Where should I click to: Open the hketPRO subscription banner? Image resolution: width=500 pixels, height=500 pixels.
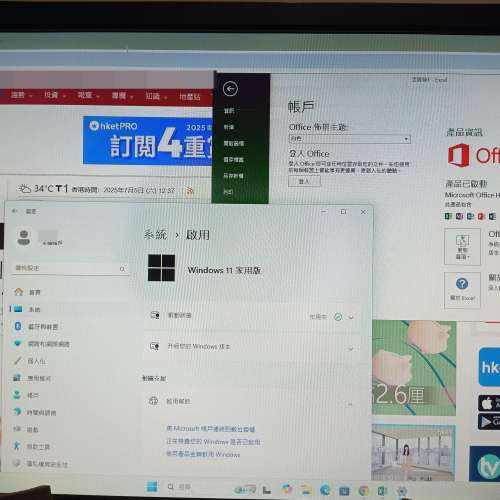click(x=148, y=141)
